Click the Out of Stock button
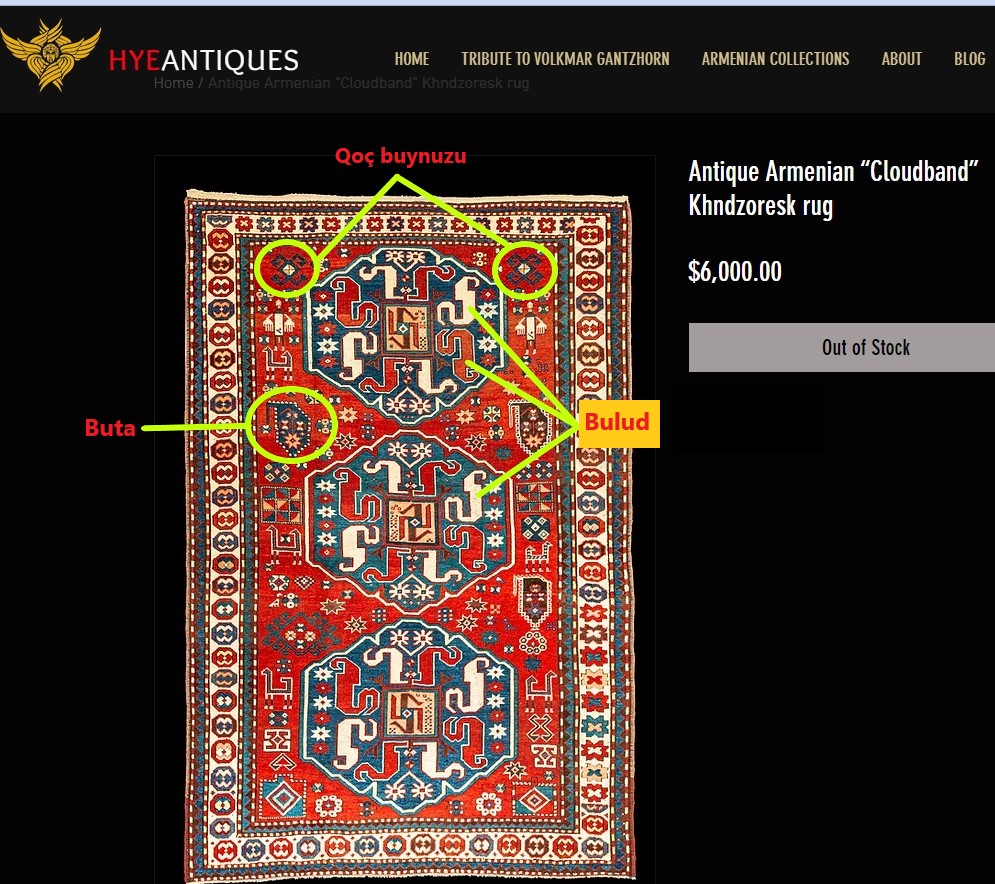995x884 pixels. (841, 347)
